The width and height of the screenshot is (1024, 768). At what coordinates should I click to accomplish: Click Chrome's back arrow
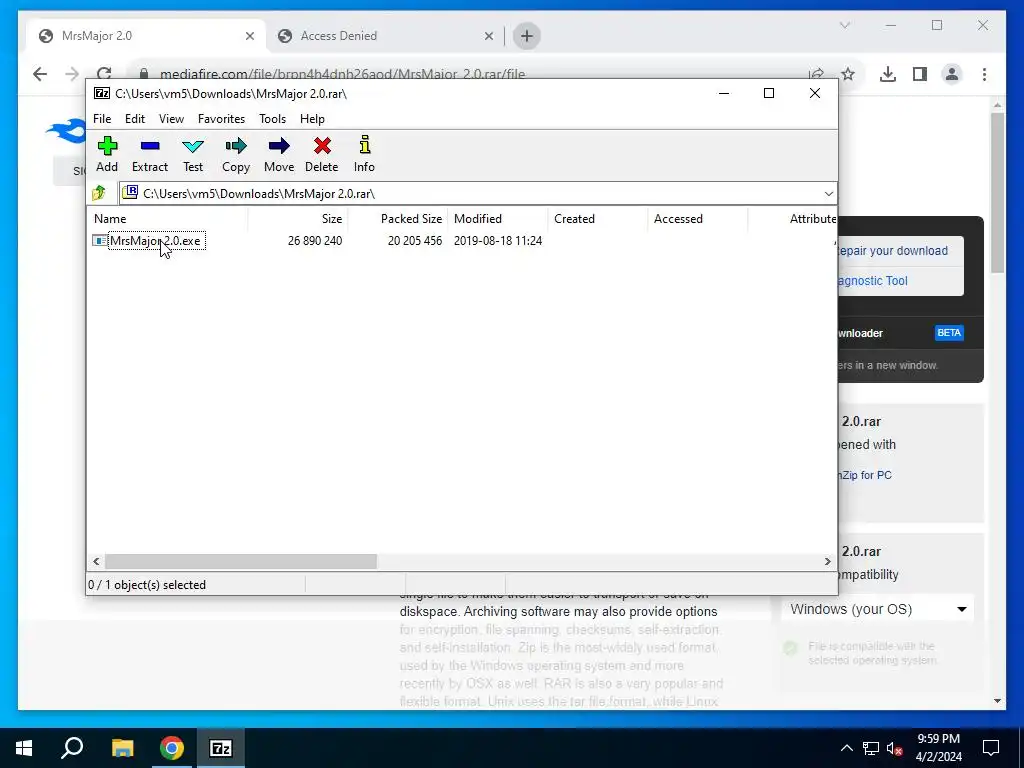40,74
